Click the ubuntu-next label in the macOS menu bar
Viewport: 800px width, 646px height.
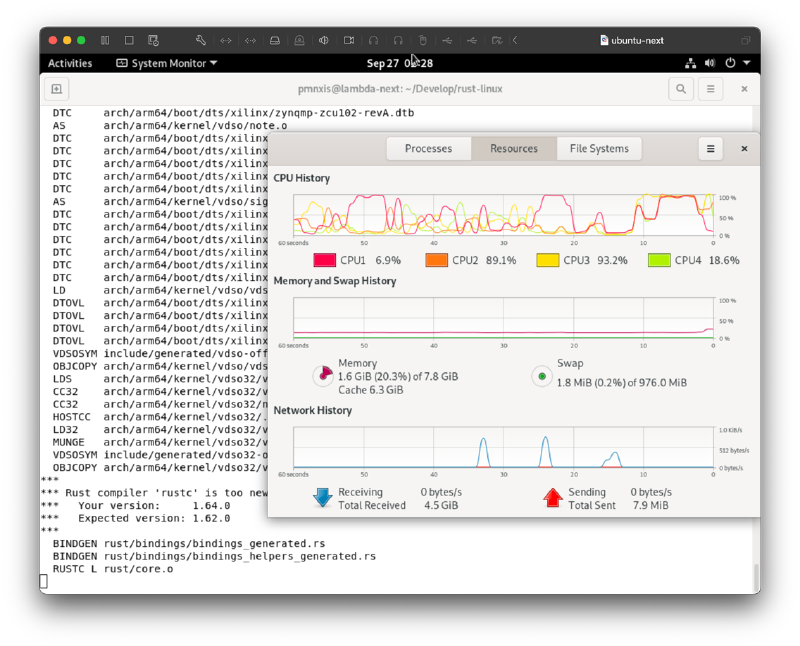[x=636, y=40]
